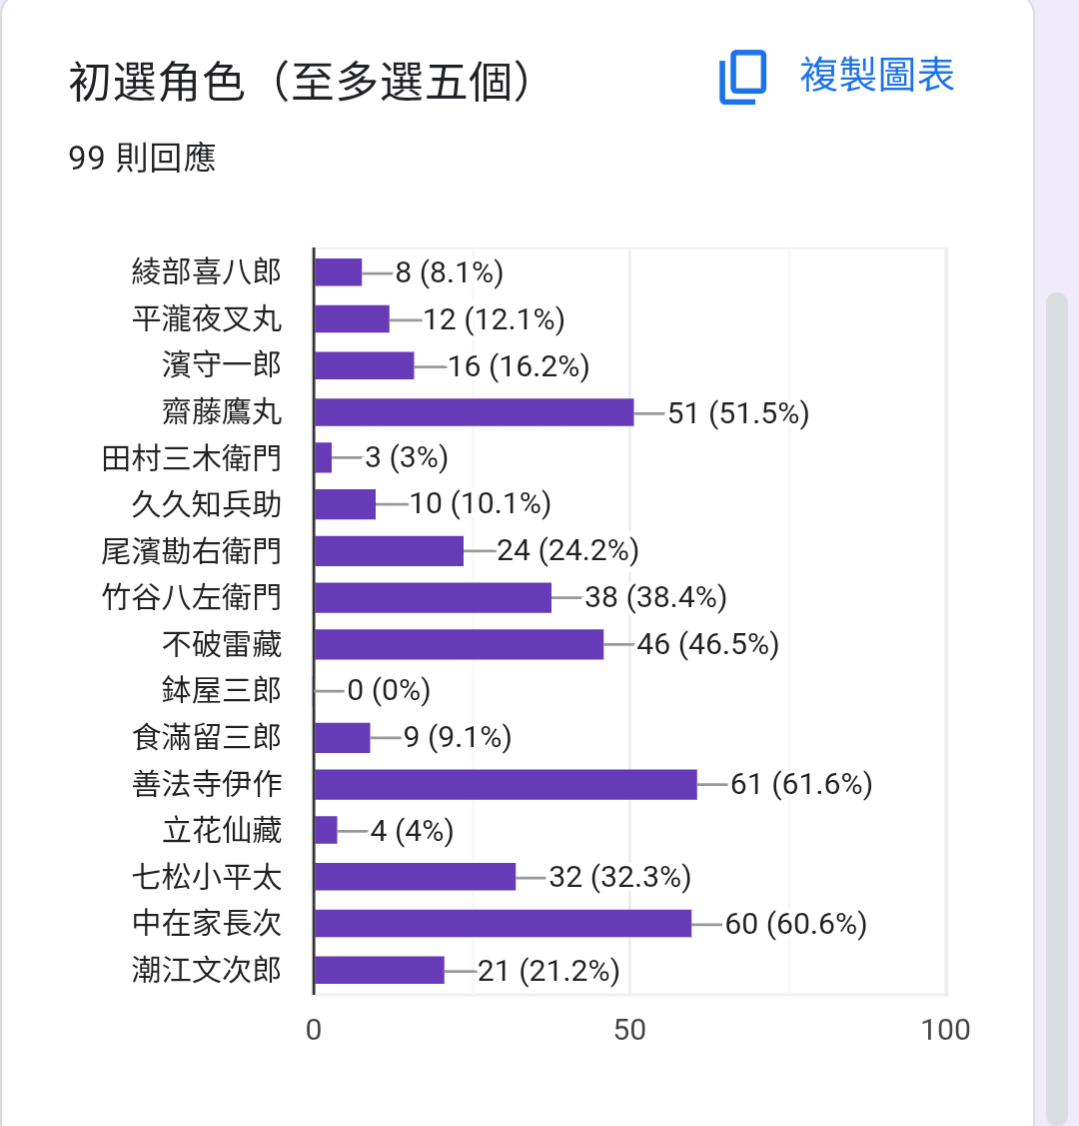Viewport: 1079px width, 1126px height.
Task: Click the 潮江文次郎 bar
Action: 379,970
